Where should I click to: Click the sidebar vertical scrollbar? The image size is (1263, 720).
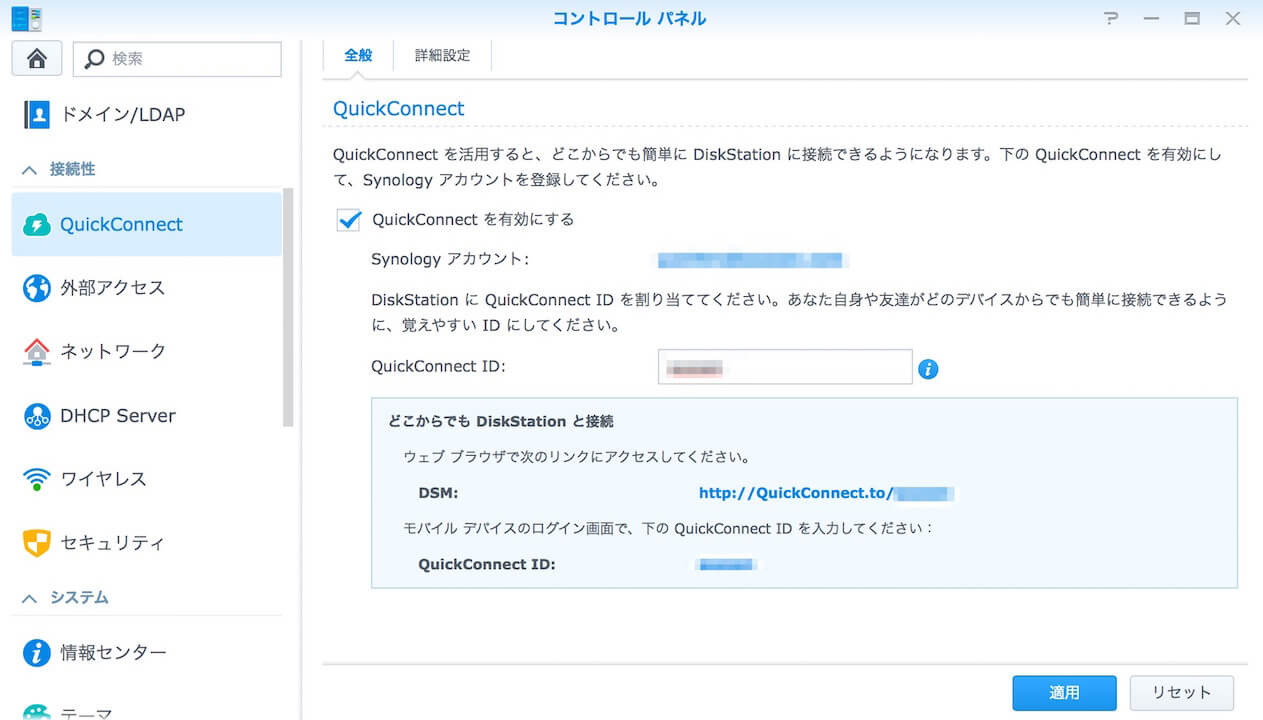[x=289, y=307]
